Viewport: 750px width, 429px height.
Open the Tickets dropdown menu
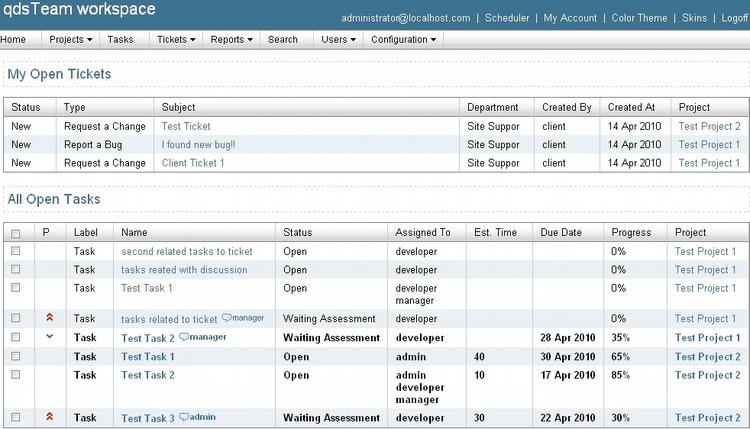(176, 40)
